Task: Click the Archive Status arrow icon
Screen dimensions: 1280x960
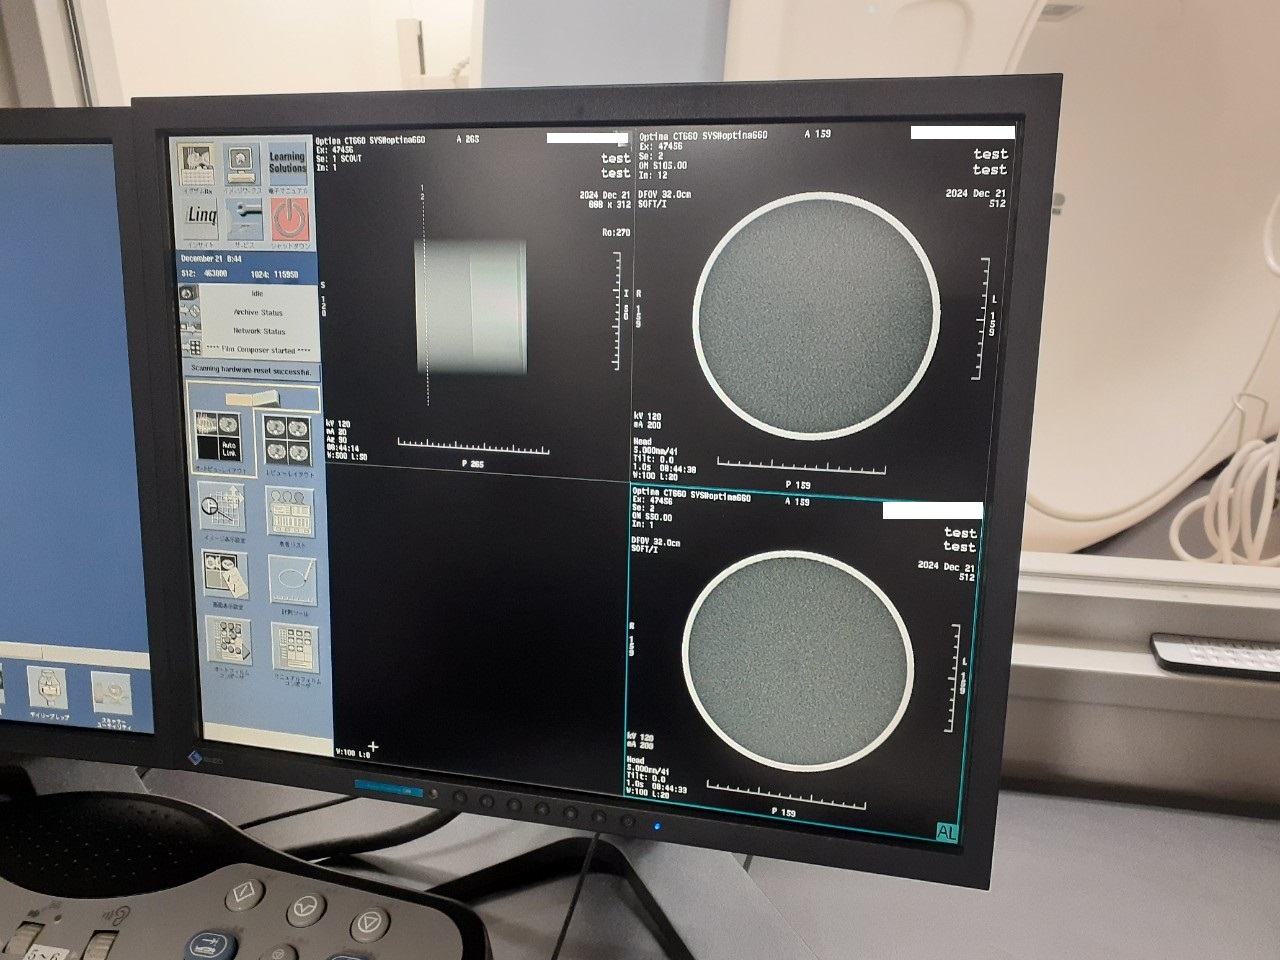Action: click(x=190, y=312)
